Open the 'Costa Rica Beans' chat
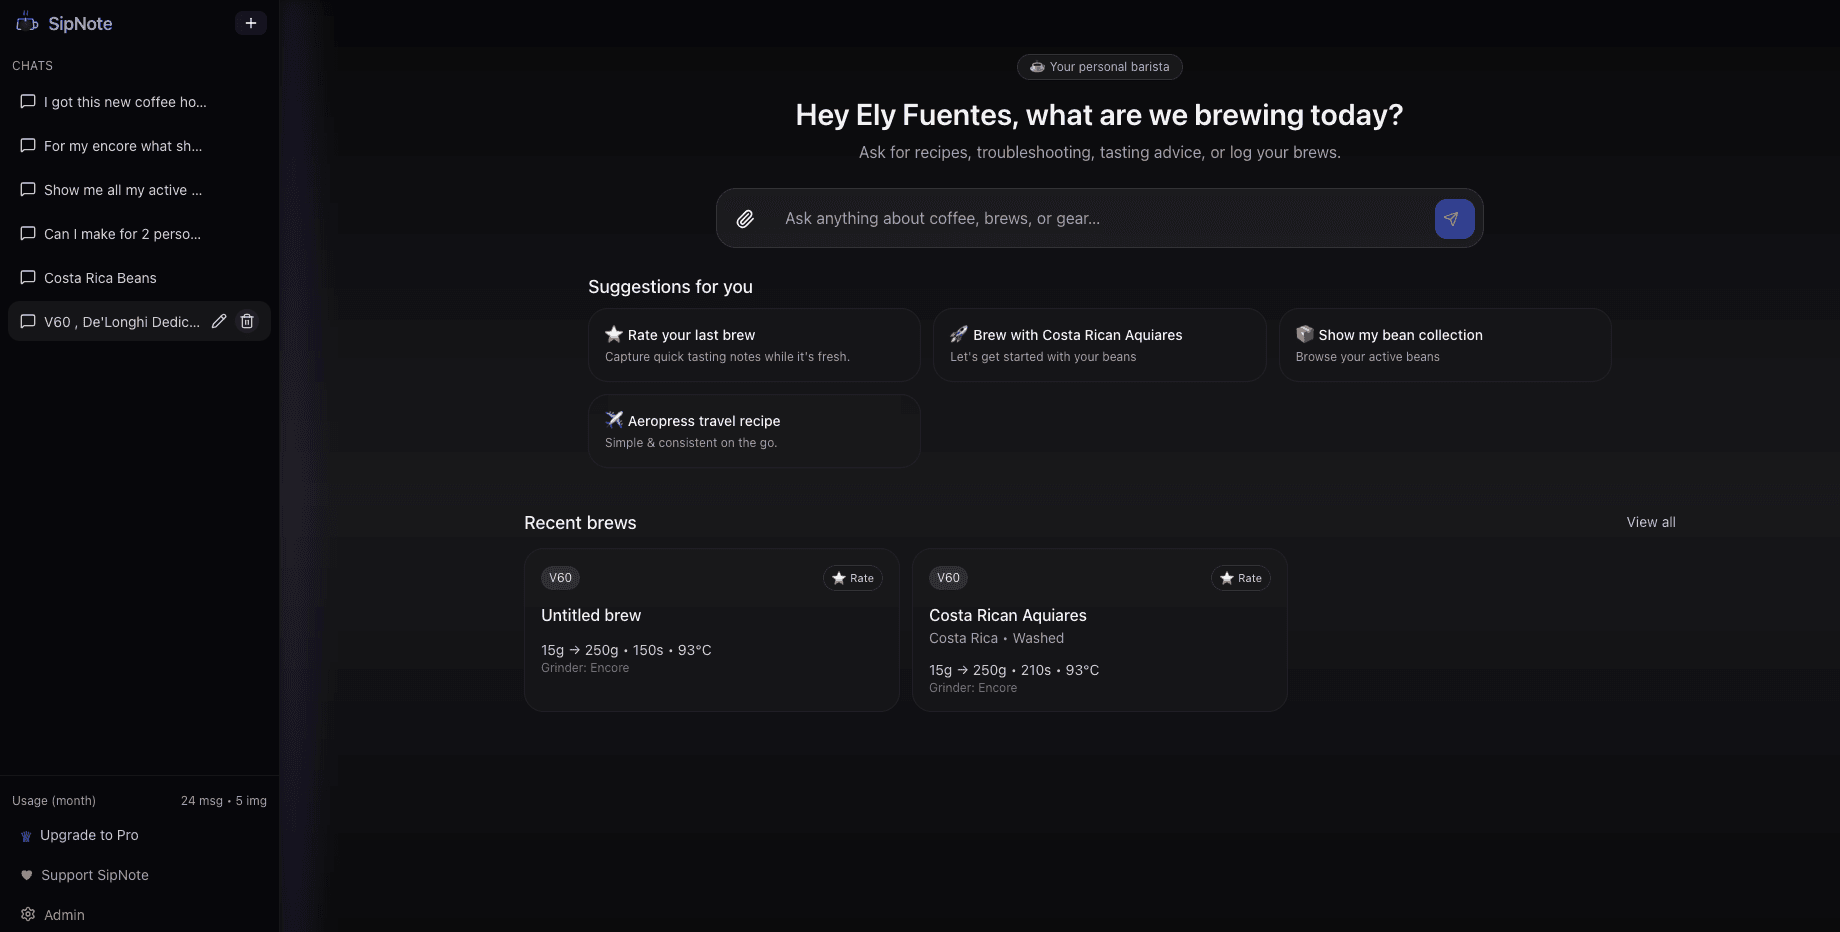This screenshot has height=932, width=1840. 100,278
